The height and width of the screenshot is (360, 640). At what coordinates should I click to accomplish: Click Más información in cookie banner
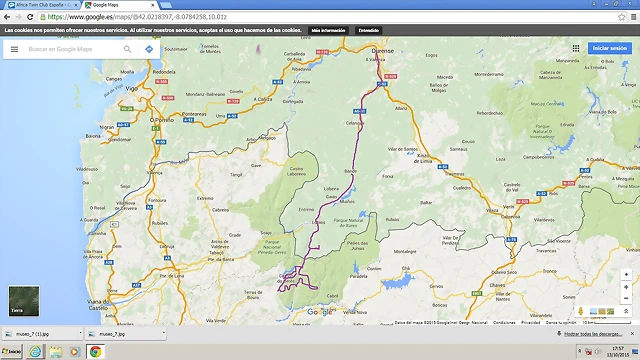(328, 30)
